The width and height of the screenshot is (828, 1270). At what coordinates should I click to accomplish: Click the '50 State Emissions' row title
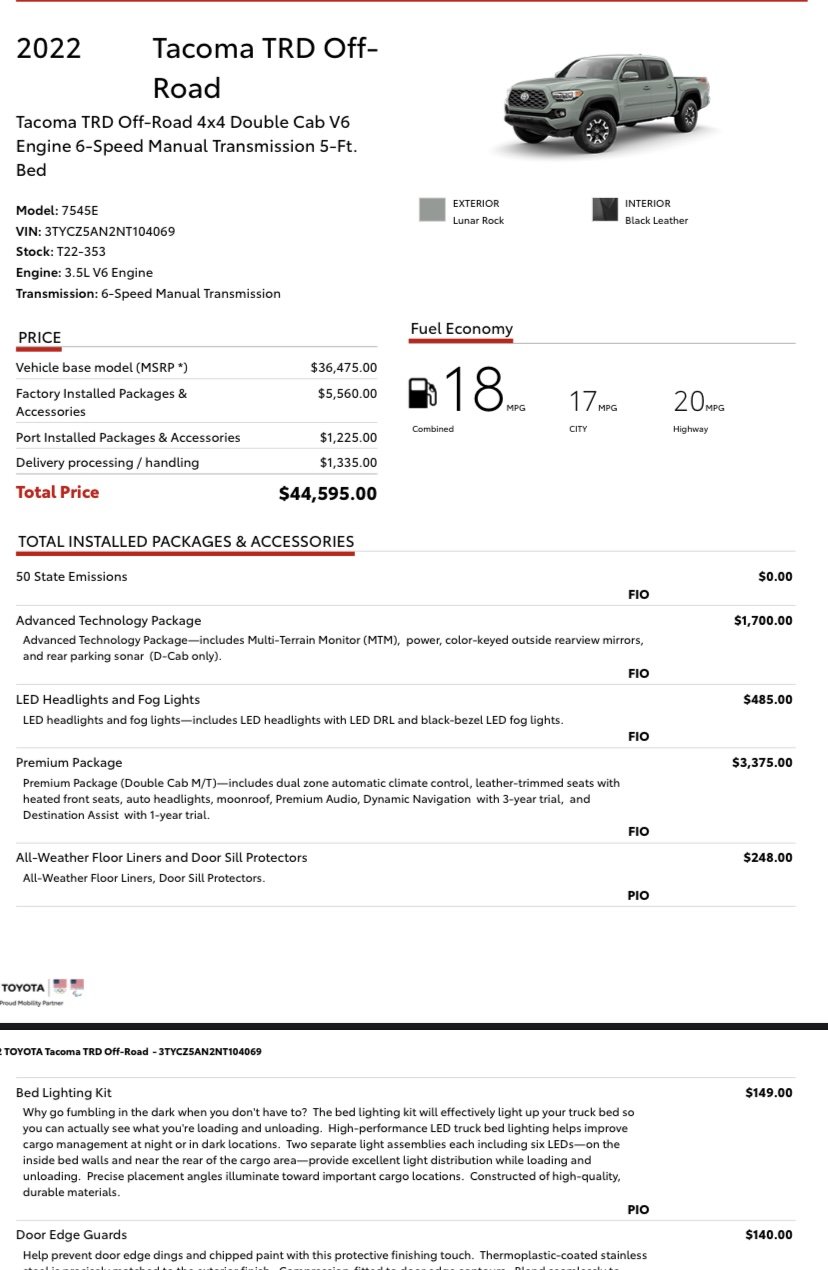(72, 577)
